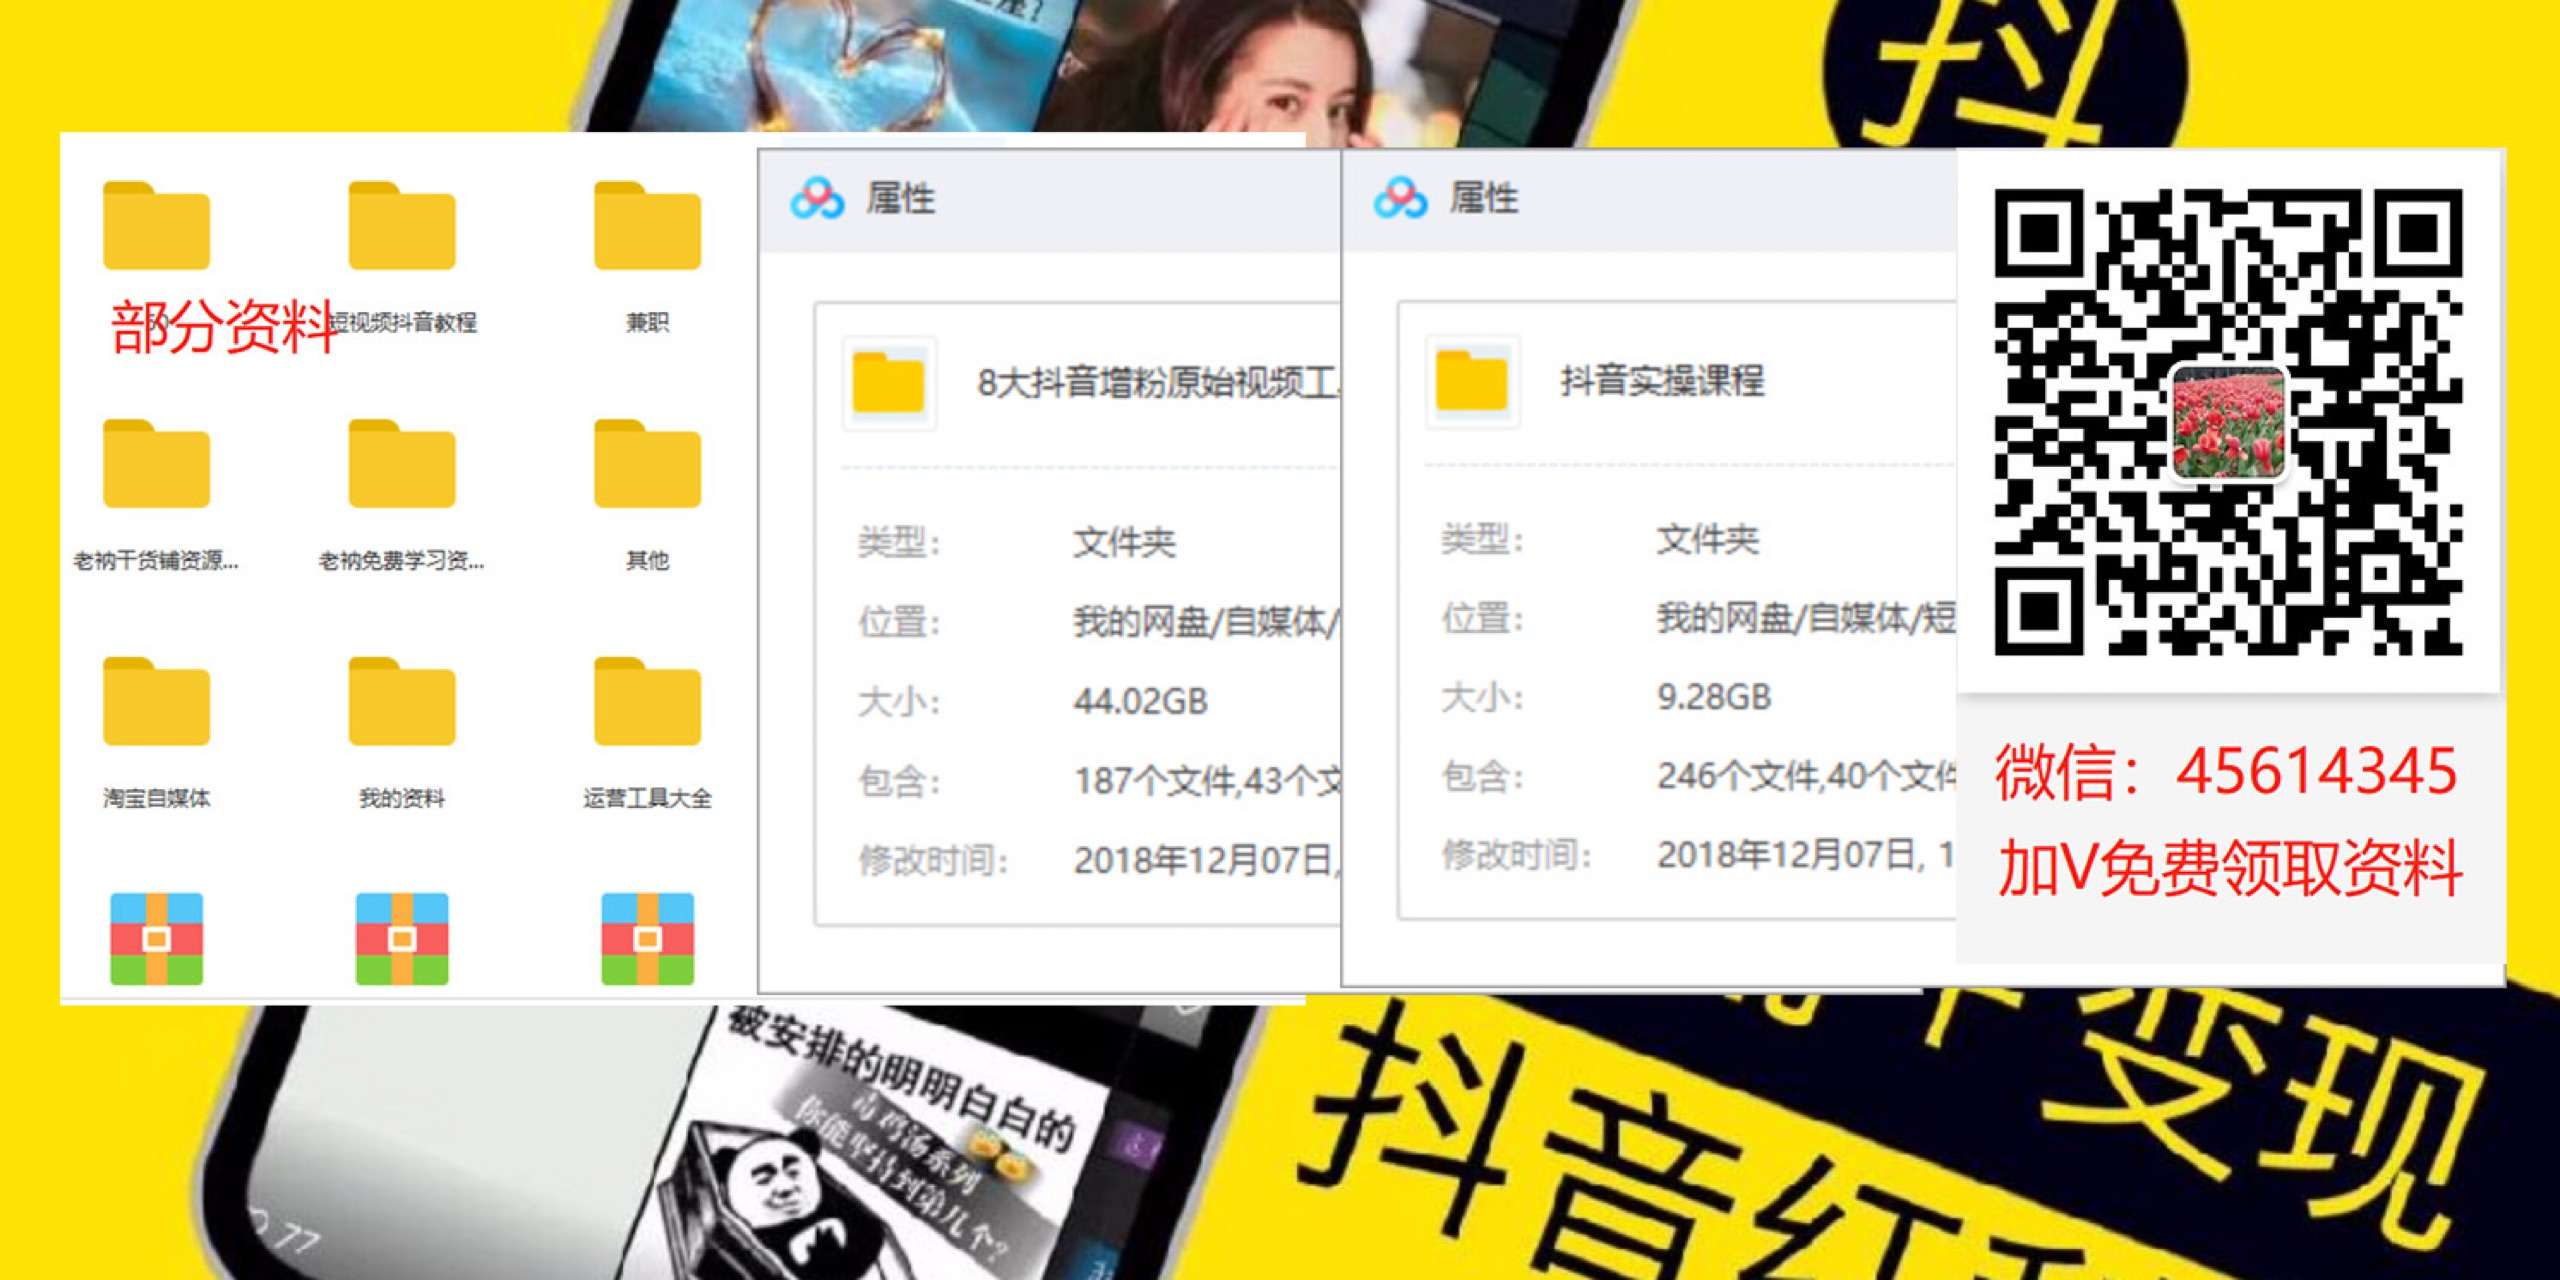Image resolution: width=2560 pixels, height=1280 pixels.
Task: Open the 老衲干货铺资源 folder
Action: [x=156, y=465]
